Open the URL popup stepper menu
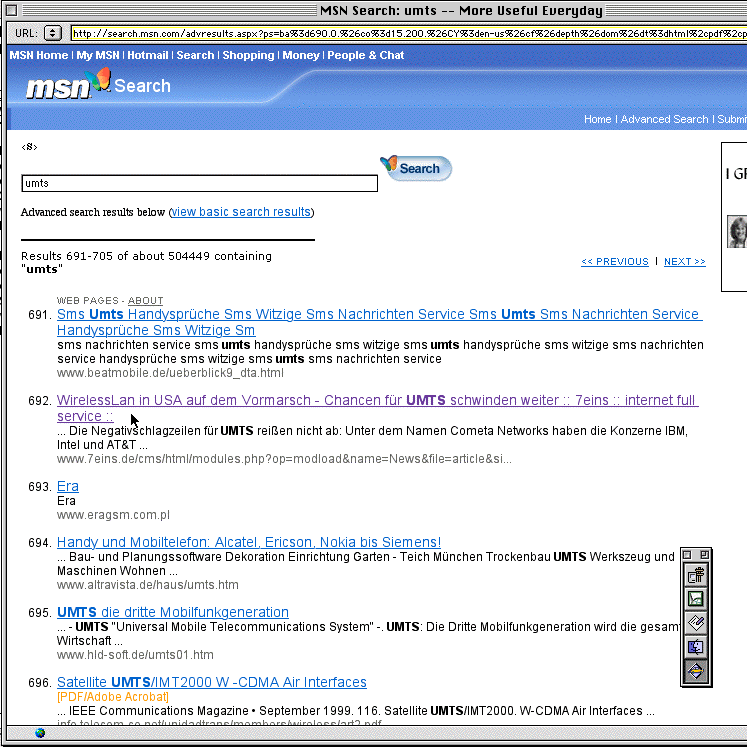747x747 pixels. click(53, 33)
